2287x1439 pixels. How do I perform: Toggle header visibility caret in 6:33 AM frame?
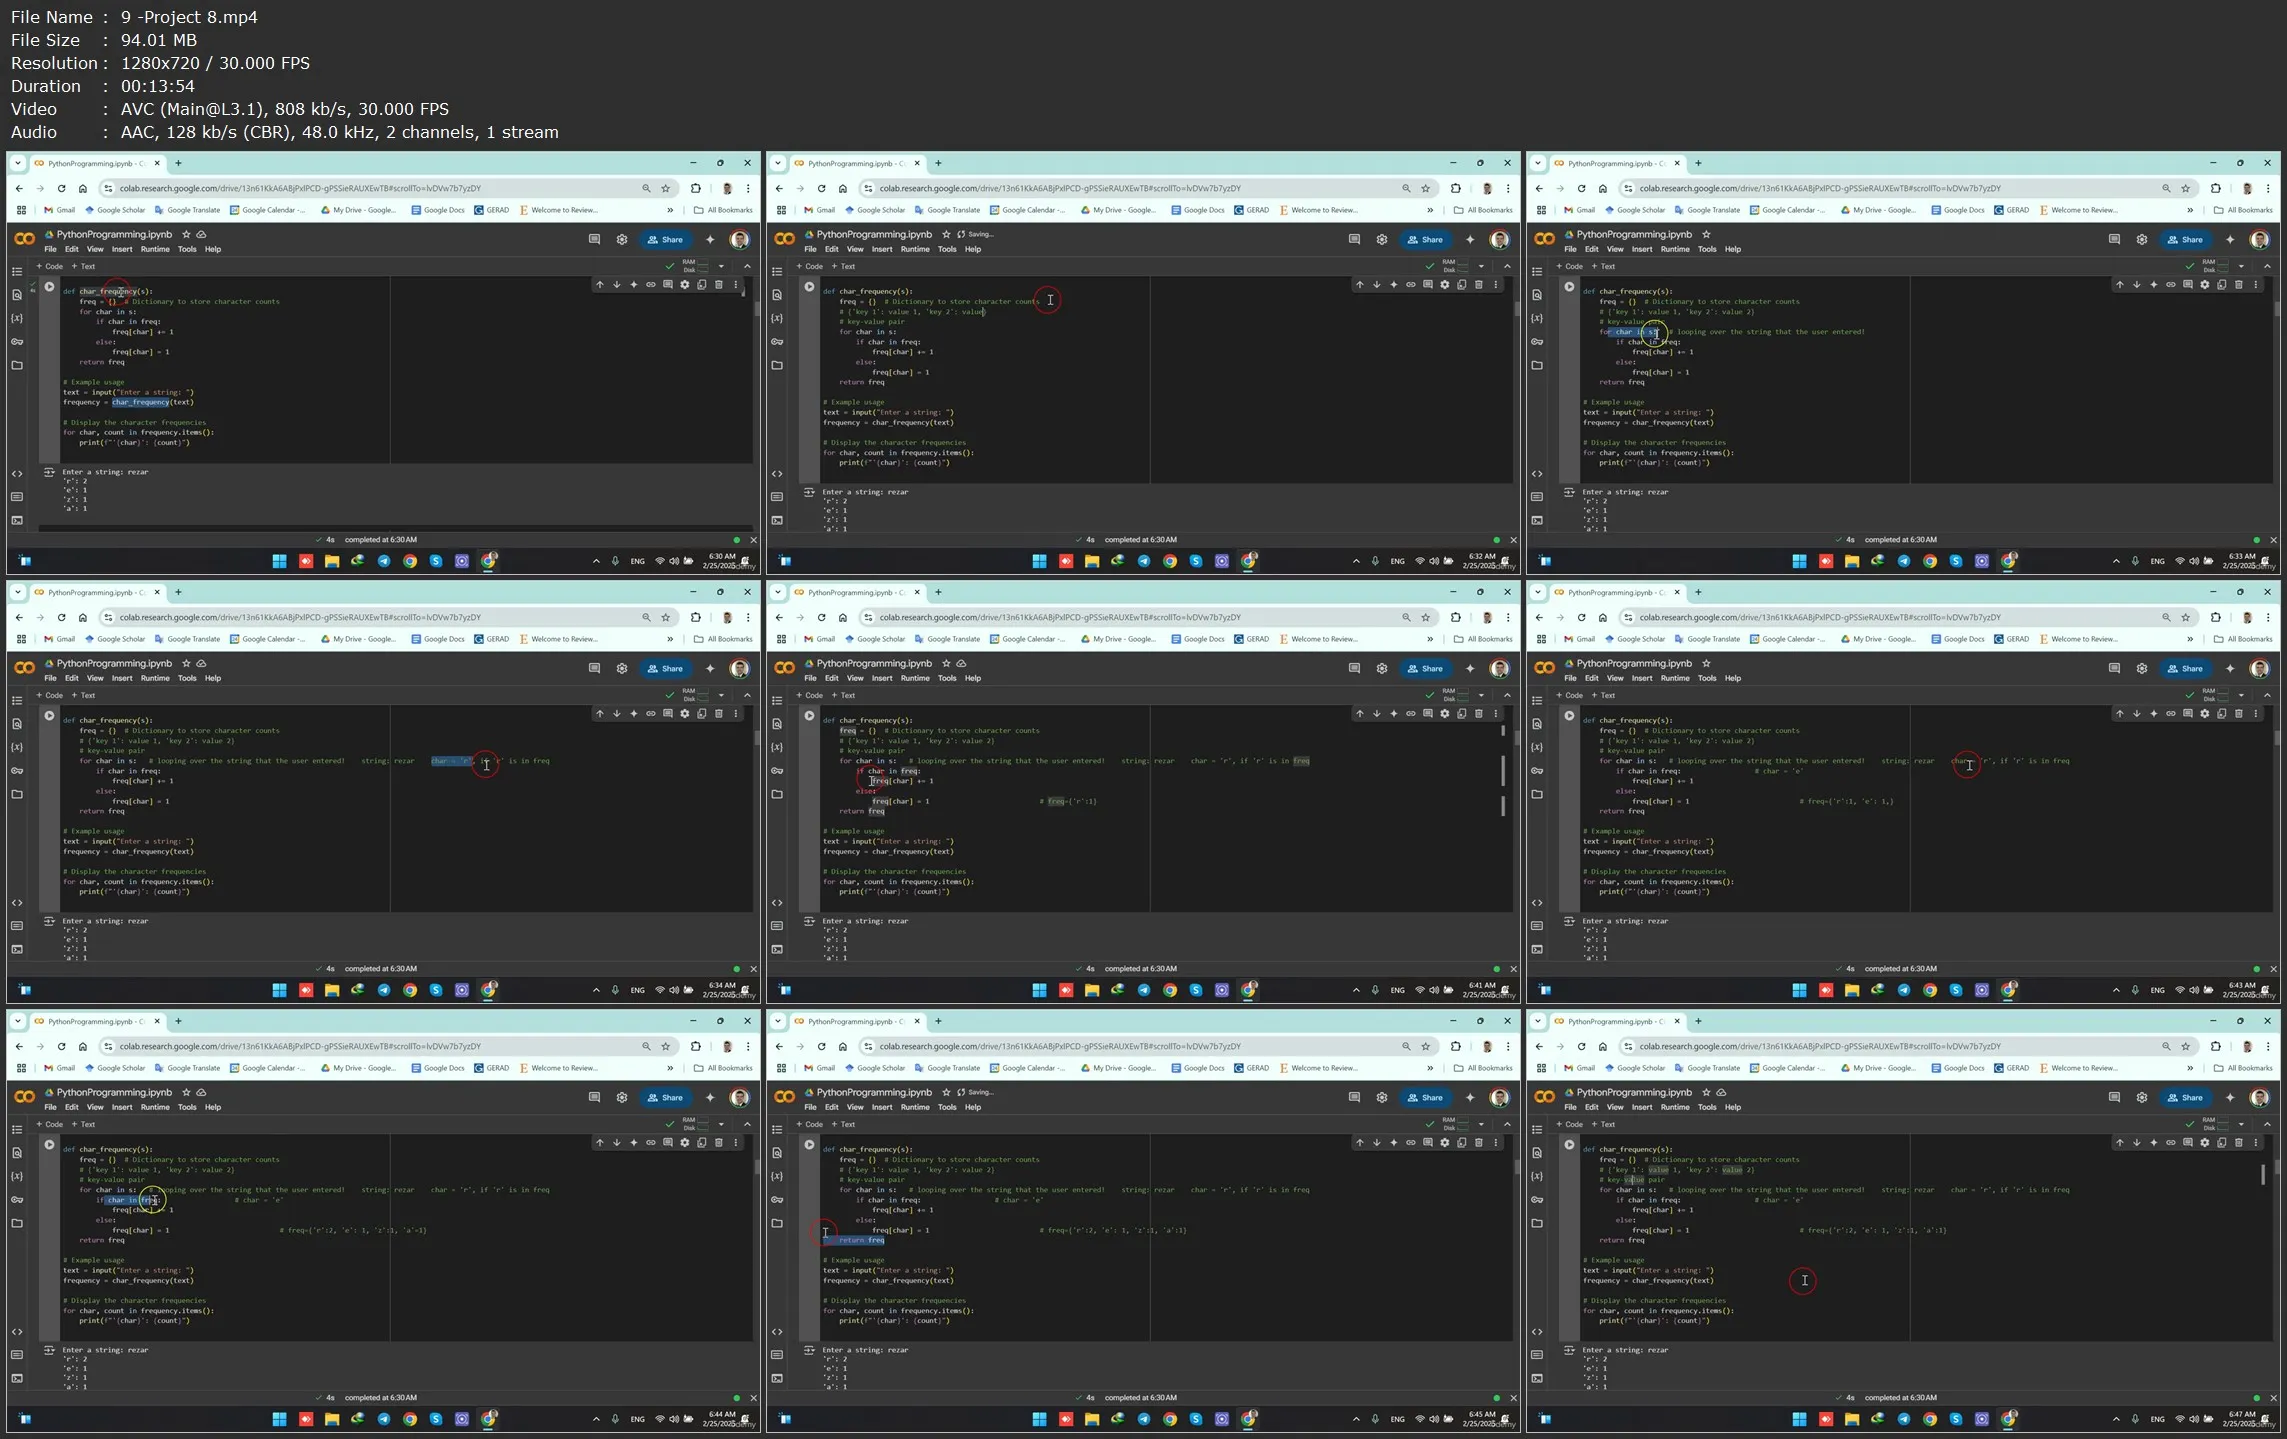pos(2267,266)
